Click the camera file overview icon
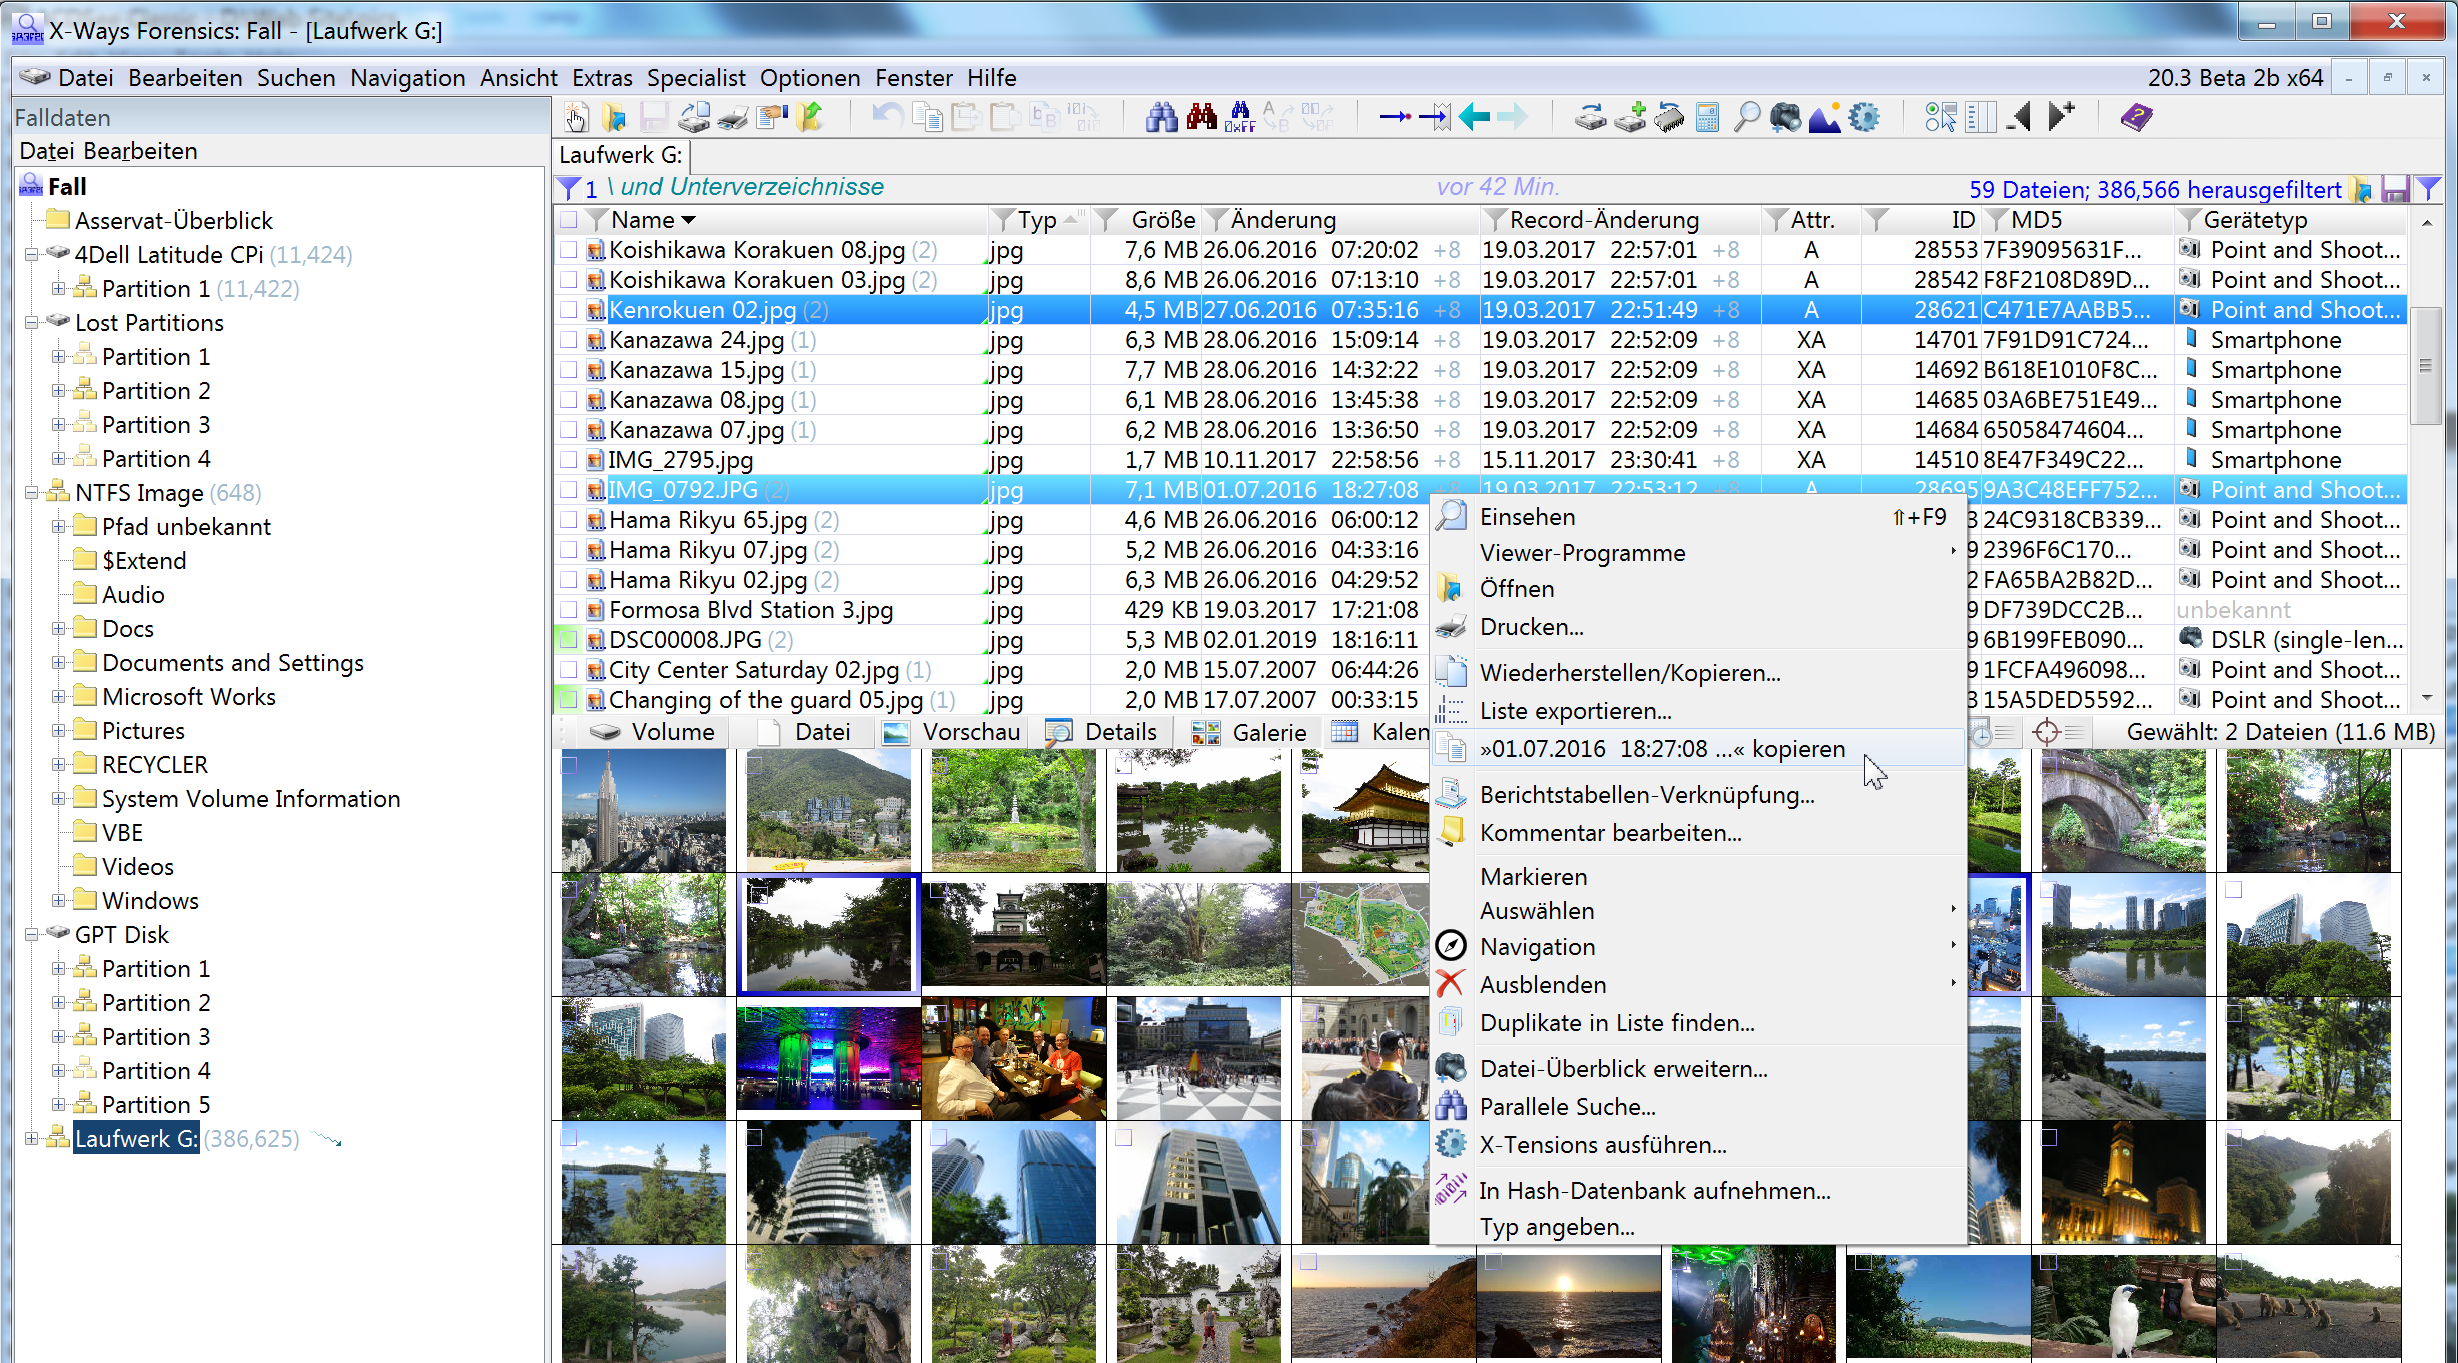This screenshot has height=1363, width=2458. tap(1785, 117)
